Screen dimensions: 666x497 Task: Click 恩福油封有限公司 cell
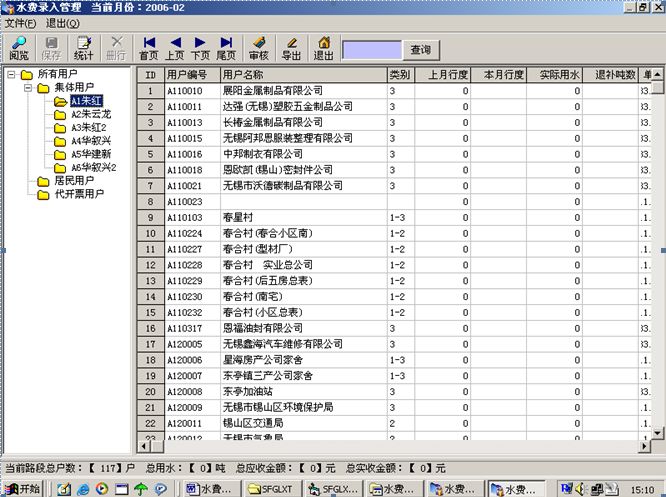click(x=304, y=328)
